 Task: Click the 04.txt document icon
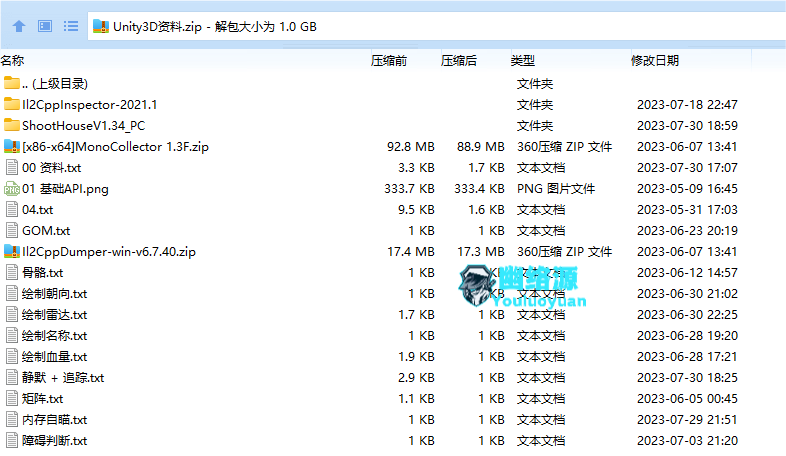[x=12, y=209]
